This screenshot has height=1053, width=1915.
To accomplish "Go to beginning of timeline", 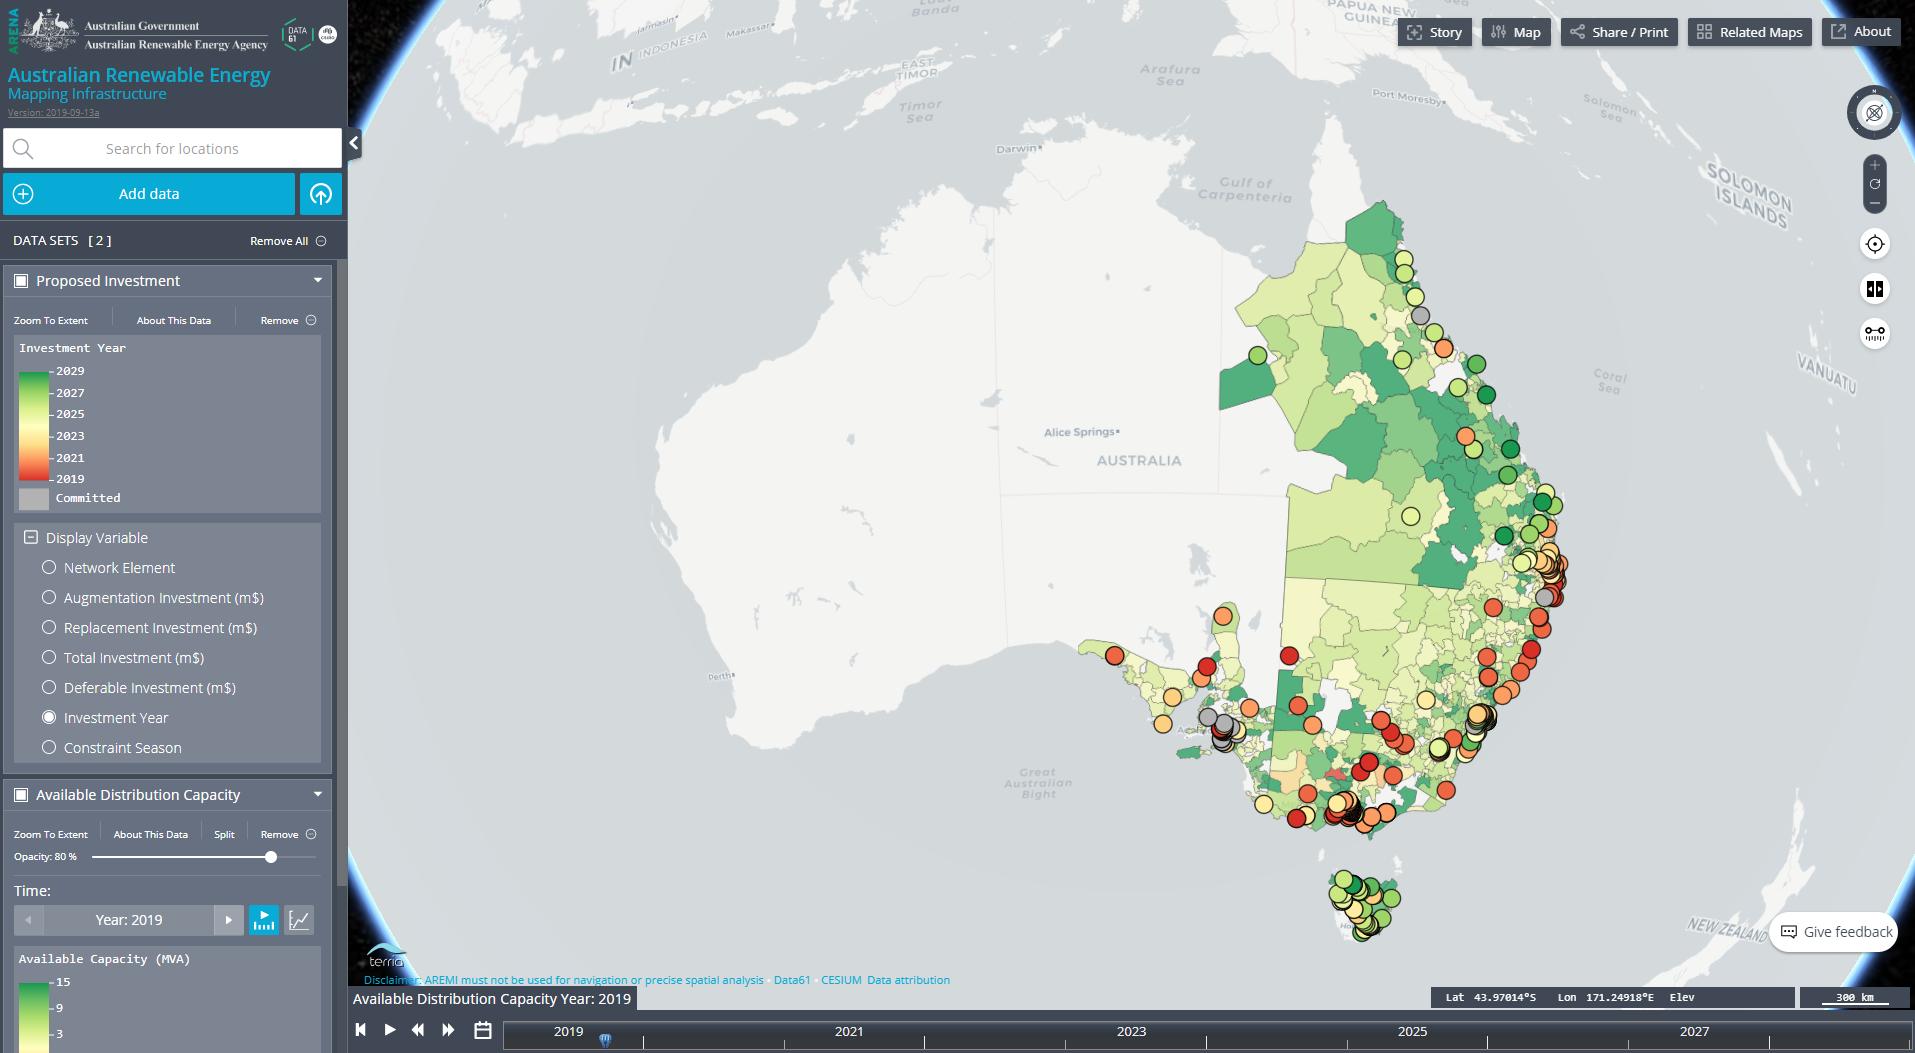I will pos(361,1030).
